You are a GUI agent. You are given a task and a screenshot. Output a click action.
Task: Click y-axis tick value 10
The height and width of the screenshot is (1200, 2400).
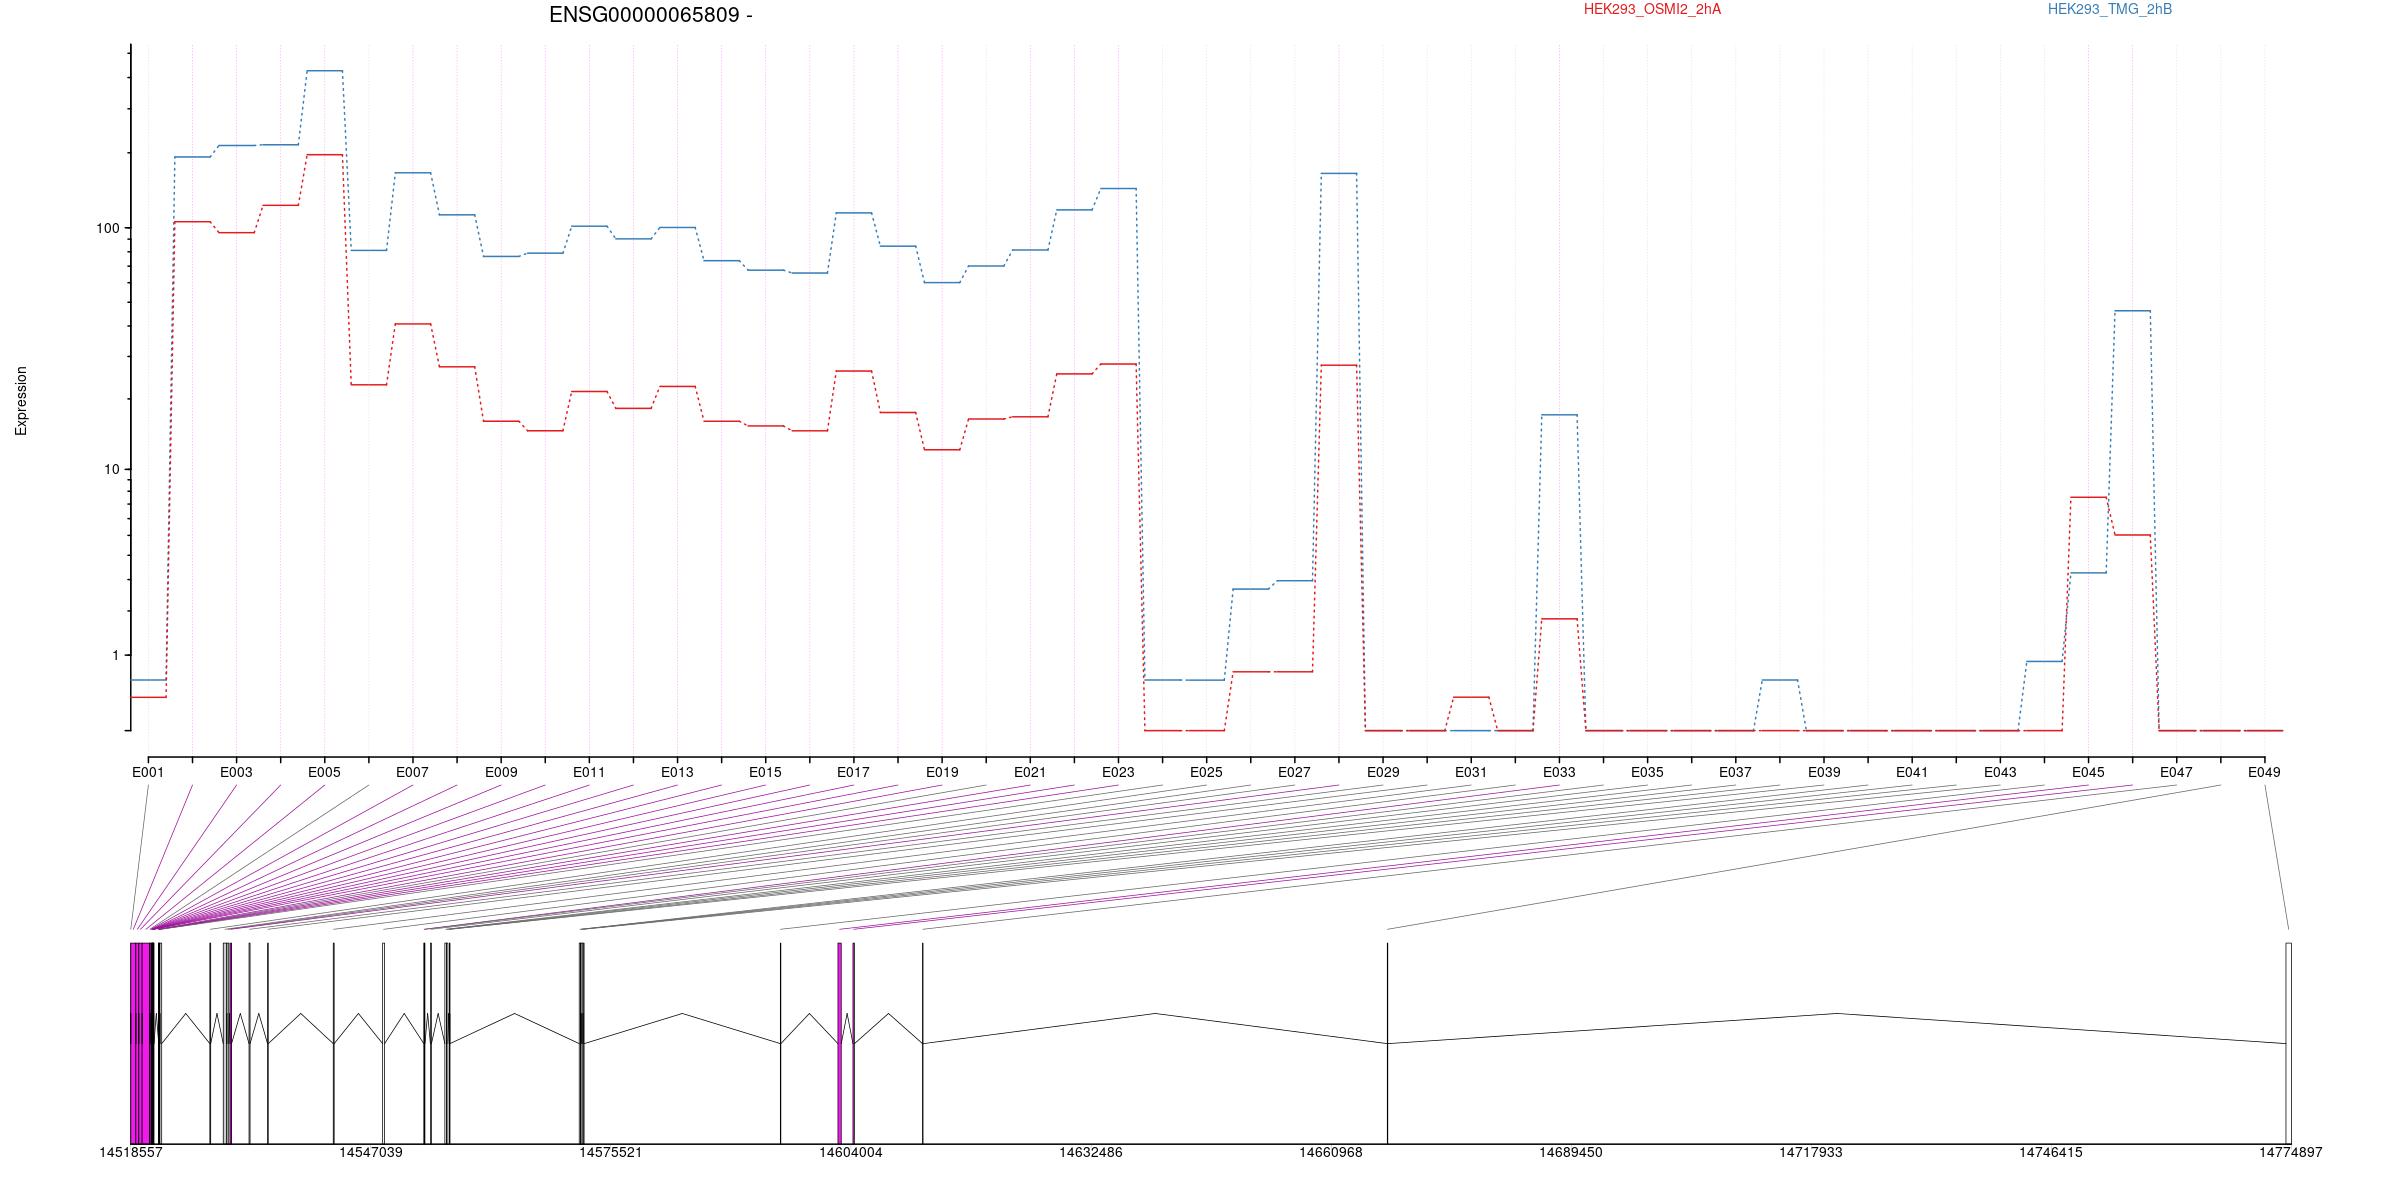(x=111, y=470)
